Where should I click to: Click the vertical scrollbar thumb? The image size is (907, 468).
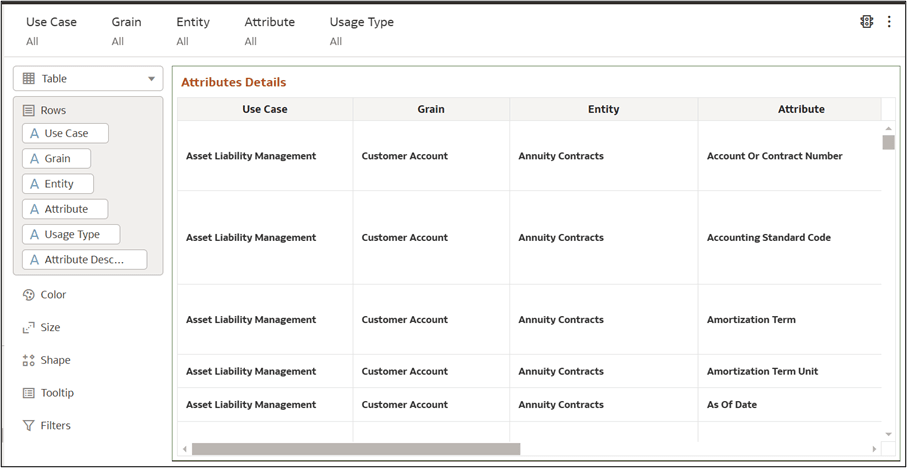[888, 142]
